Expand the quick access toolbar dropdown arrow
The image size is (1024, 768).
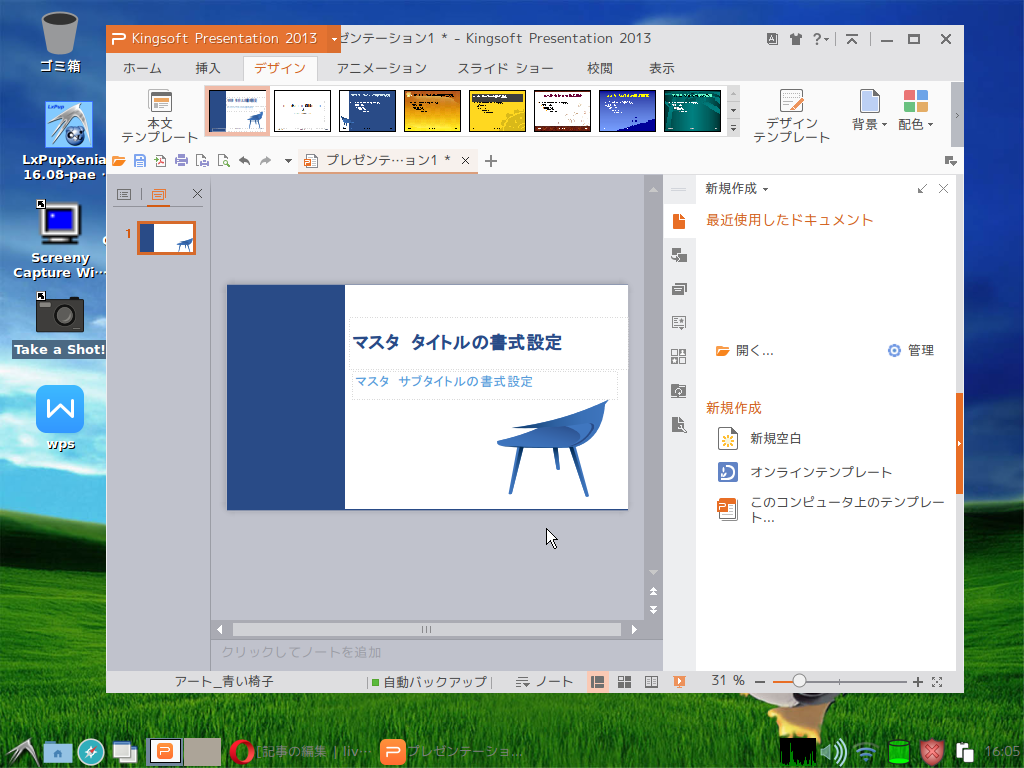pos(288,161)
